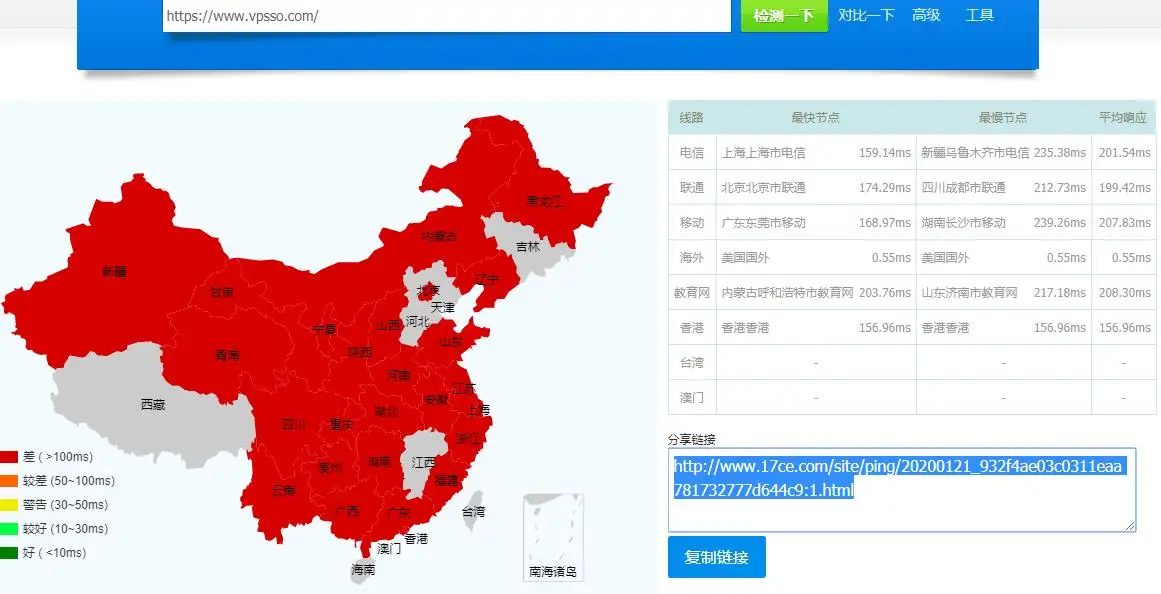This screenshot has width=1161, height=594.
Task: Click the 台湾 row label in table
Action: (x=692, y=362)
